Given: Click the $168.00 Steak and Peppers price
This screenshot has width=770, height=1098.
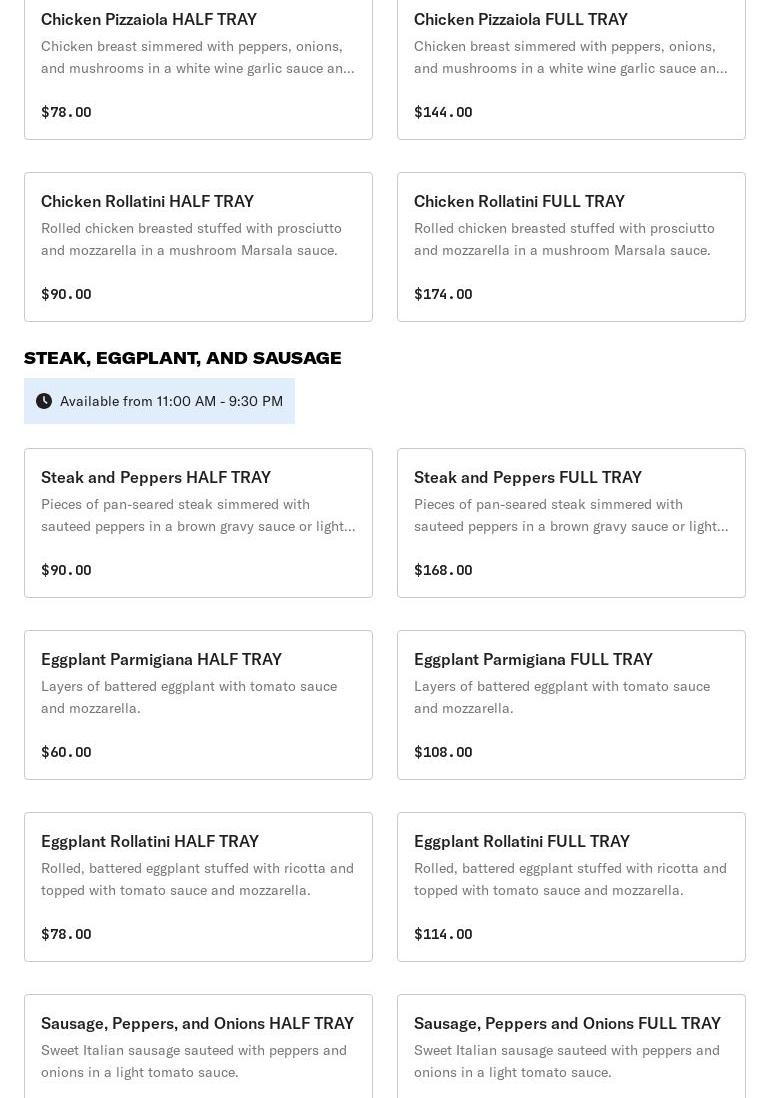Looking at the screenshot, I should click(443, 570).
